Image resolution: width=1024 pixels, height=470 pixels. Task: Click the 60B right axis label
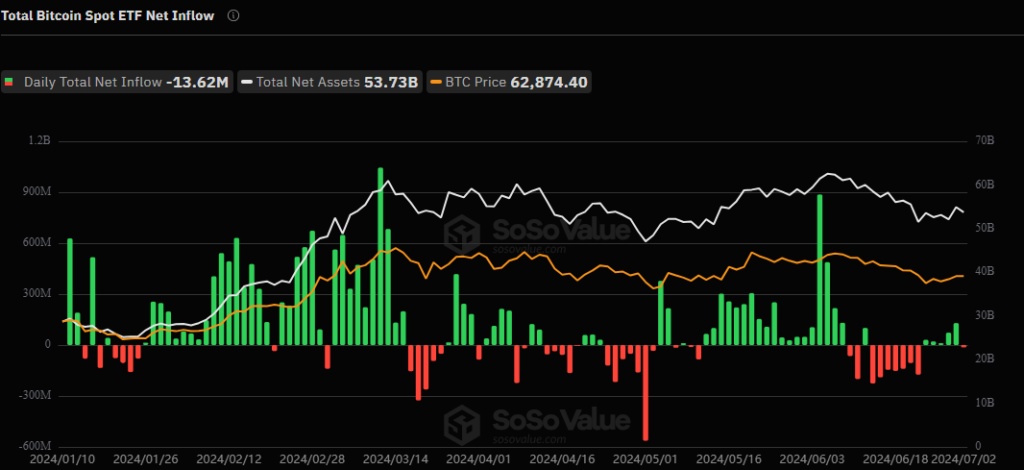tap(985, 185)
